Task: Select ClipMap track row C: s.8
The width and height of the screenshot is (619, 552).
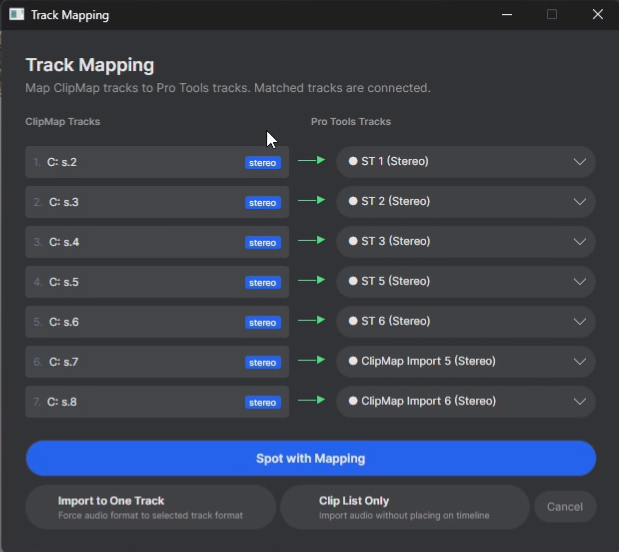Action: point(157,402)
